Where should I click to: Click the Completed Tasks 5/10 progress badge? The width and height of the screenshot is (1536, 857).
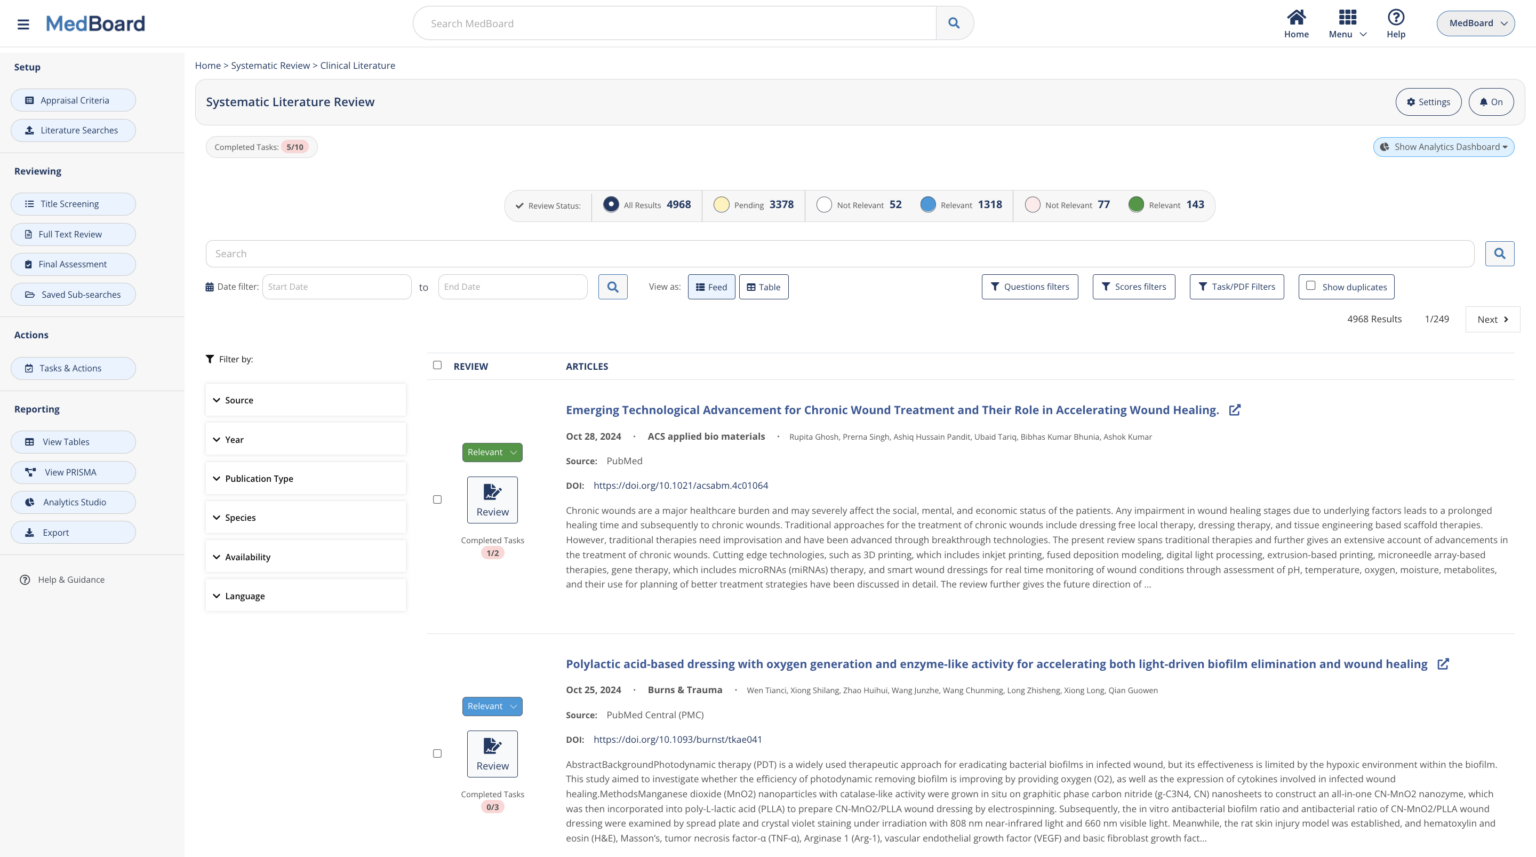click(x=261, y=146)
